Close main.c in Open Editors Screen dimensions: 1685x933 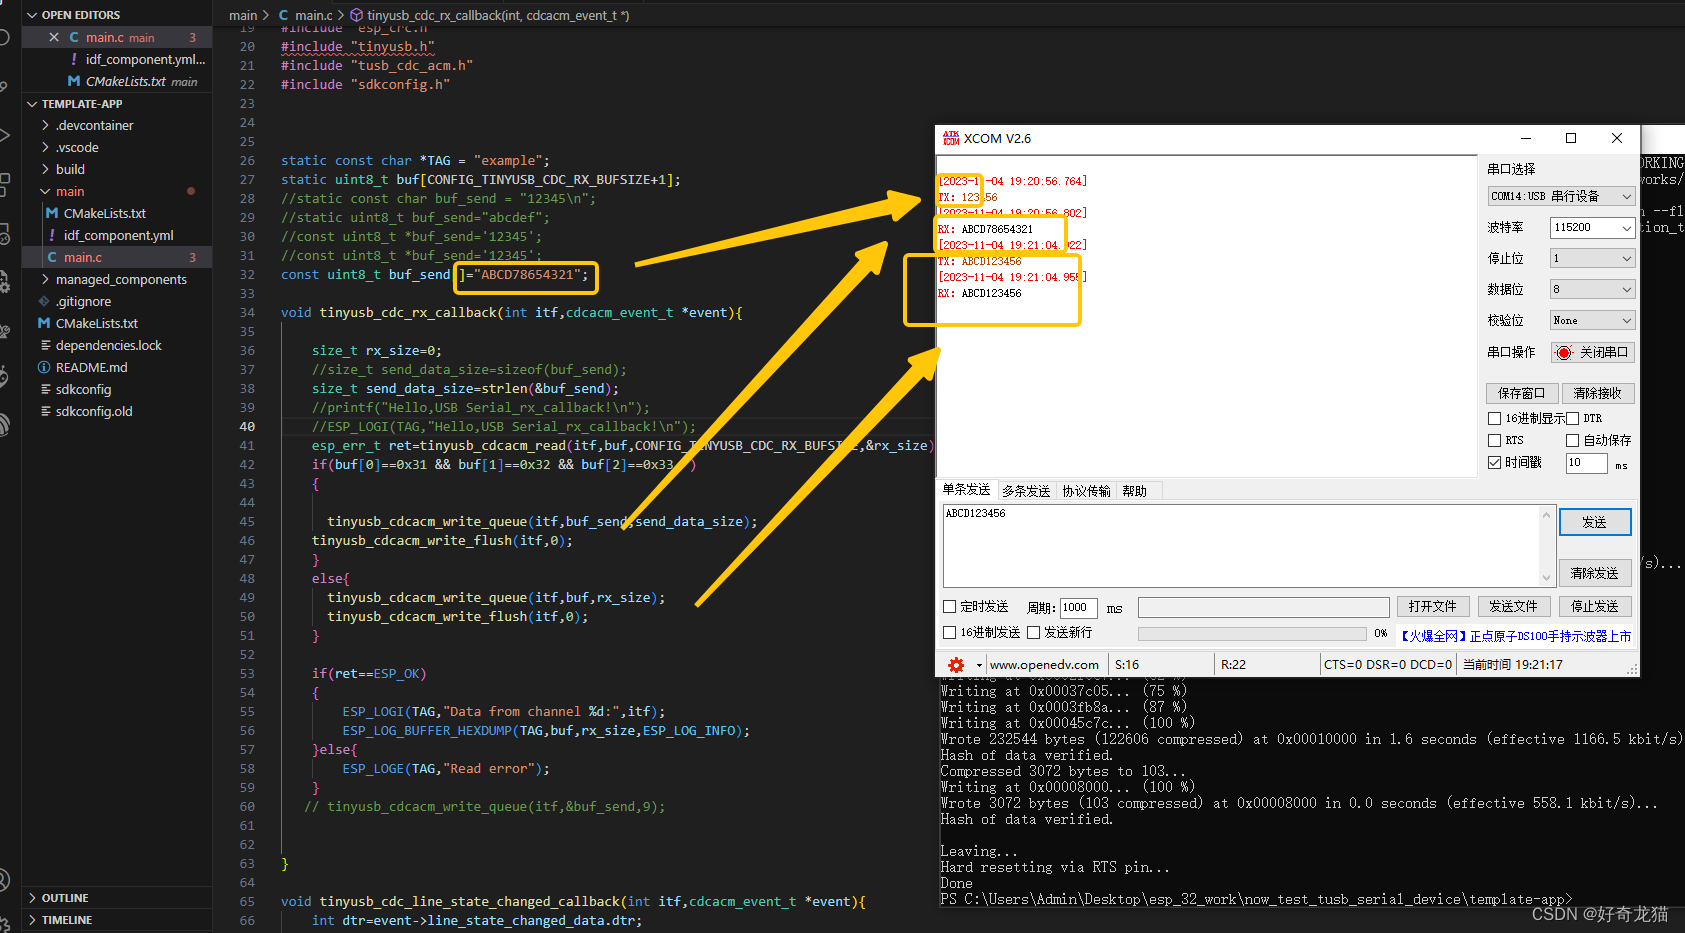[54, 37]
